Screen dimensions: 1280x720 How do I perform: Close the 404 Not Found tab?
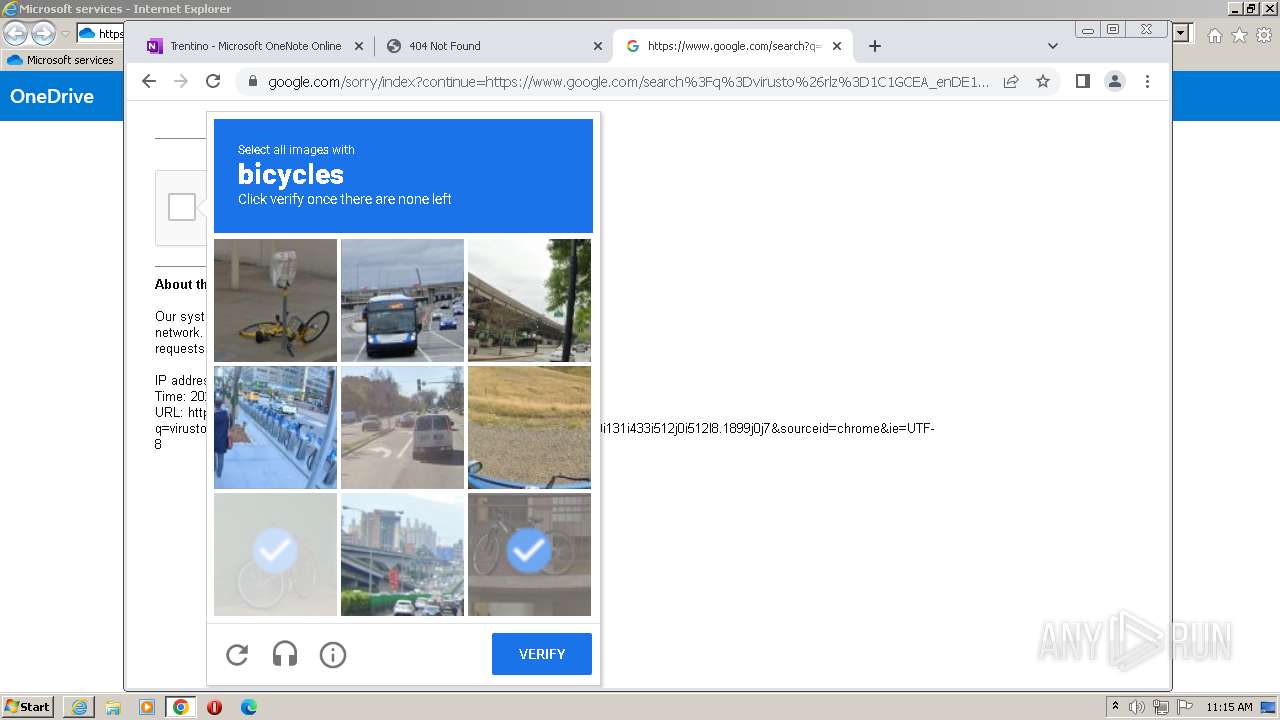point(598,46)
